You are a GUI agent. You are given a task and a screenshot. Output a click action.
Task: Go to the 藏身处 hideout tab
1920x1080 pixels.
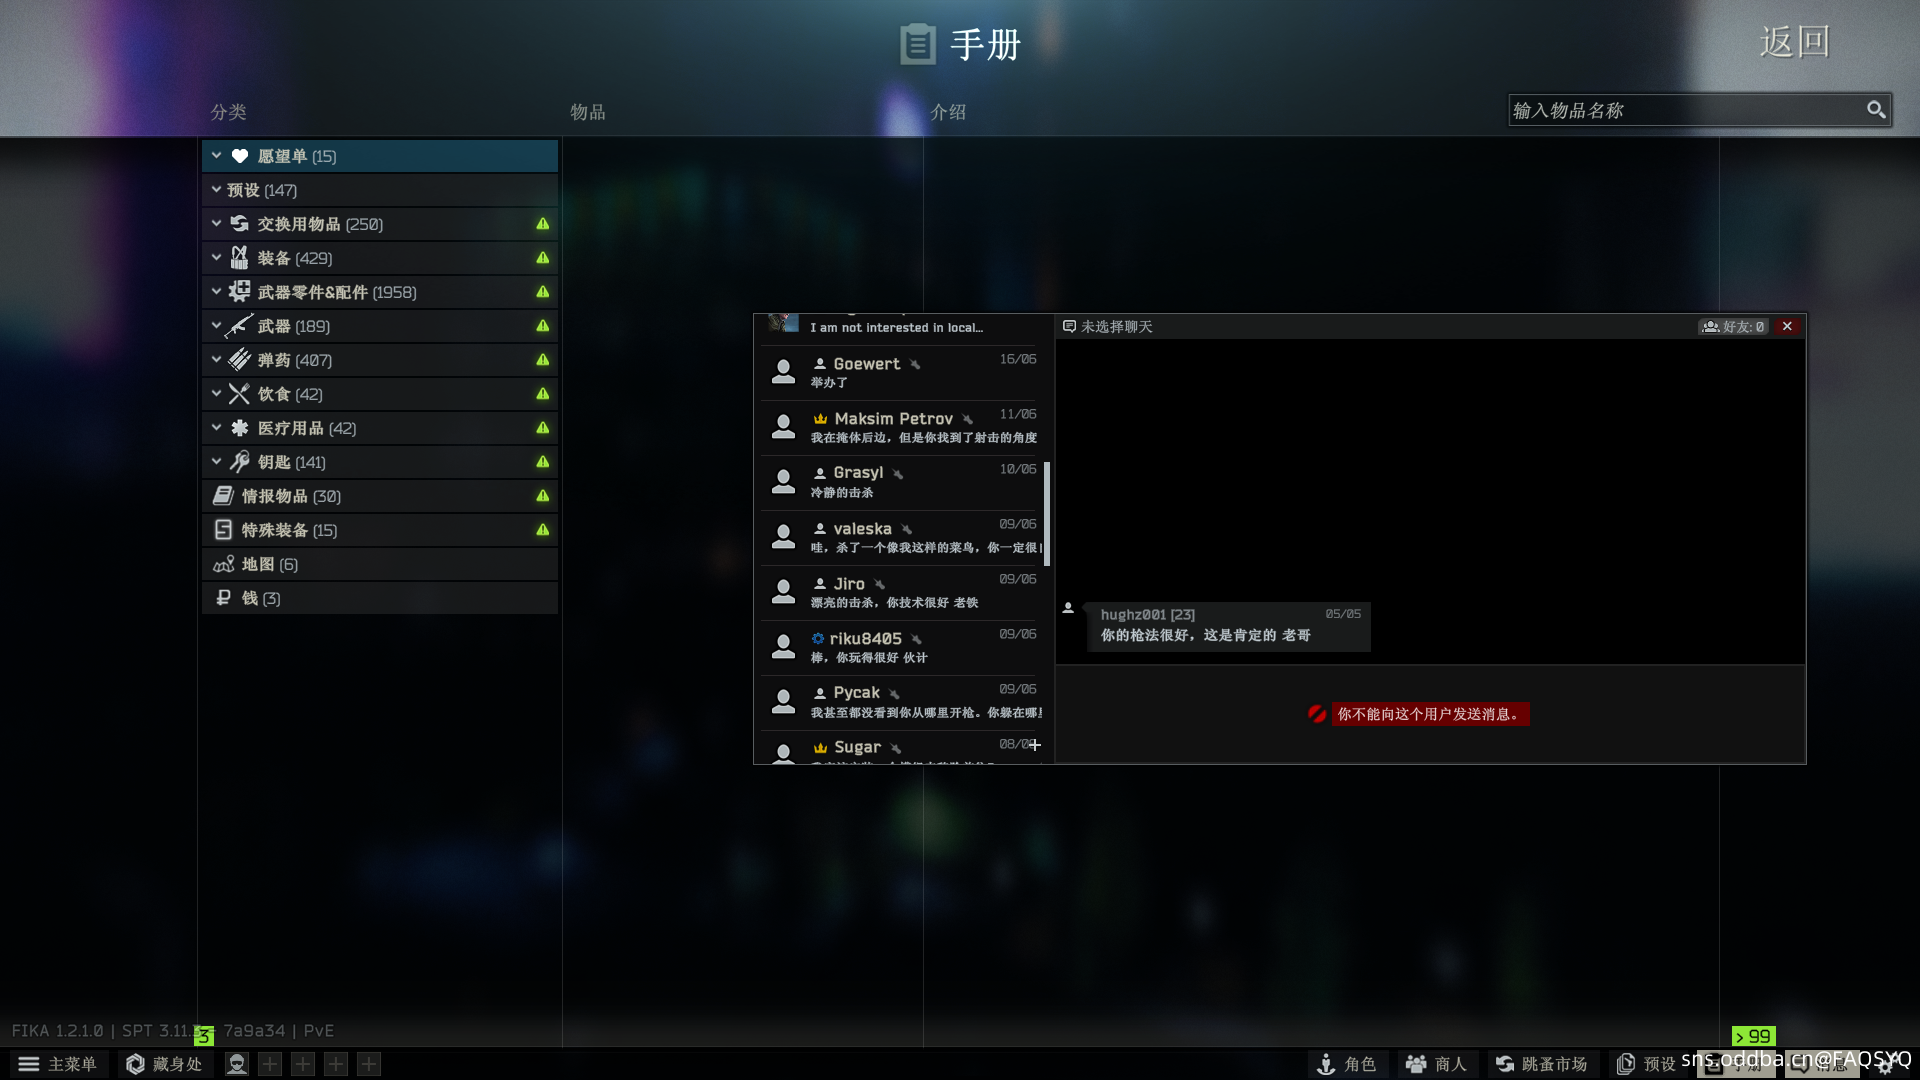click(165, 1064)
